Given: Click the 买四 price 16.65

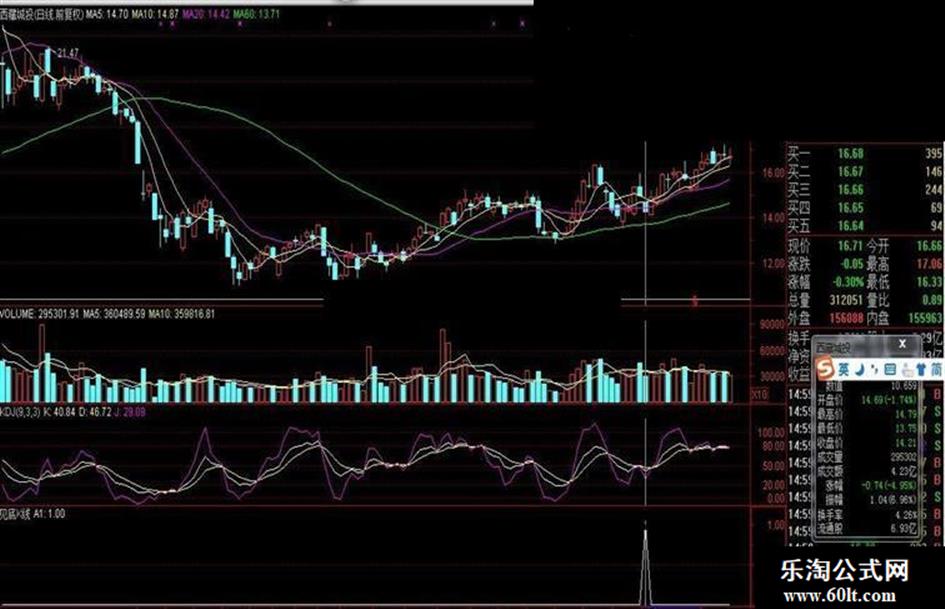Looking at the screenshot, I should pyautogui.click(x=850, y=208).
